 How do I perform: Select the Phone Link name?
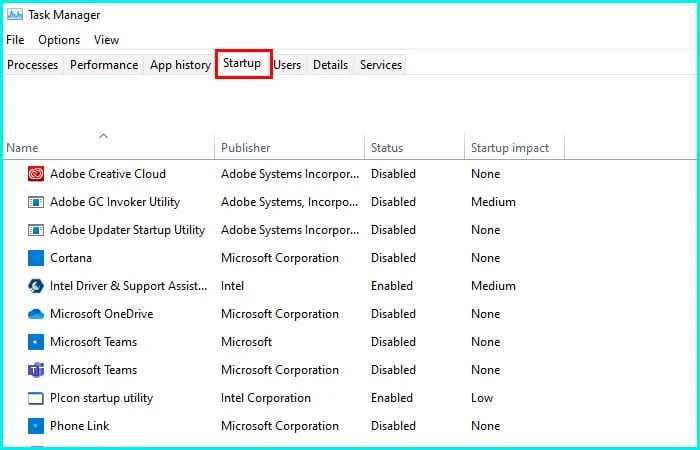[x=79, y=426]
